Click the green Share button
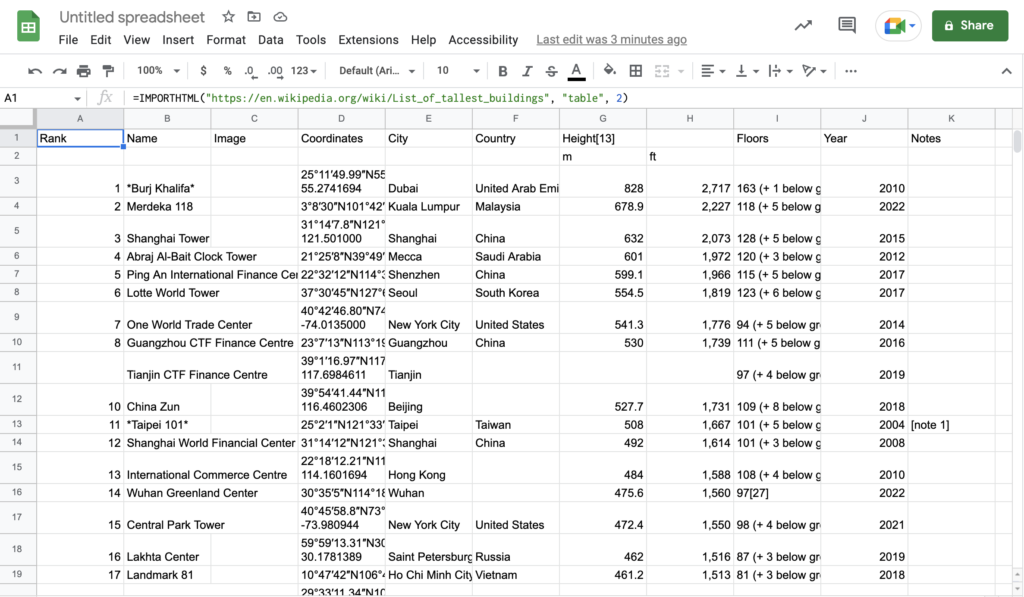Viewport: 1024px width, 597px height. [970, 25]
